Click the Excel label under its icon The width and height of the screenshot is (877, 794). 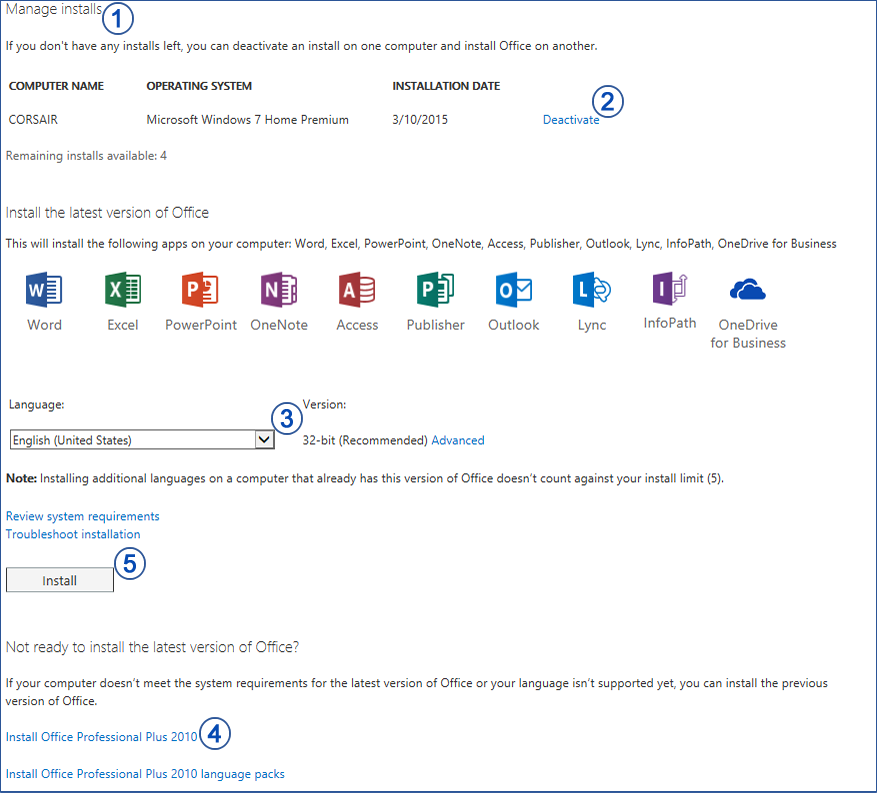coord(122,325)
